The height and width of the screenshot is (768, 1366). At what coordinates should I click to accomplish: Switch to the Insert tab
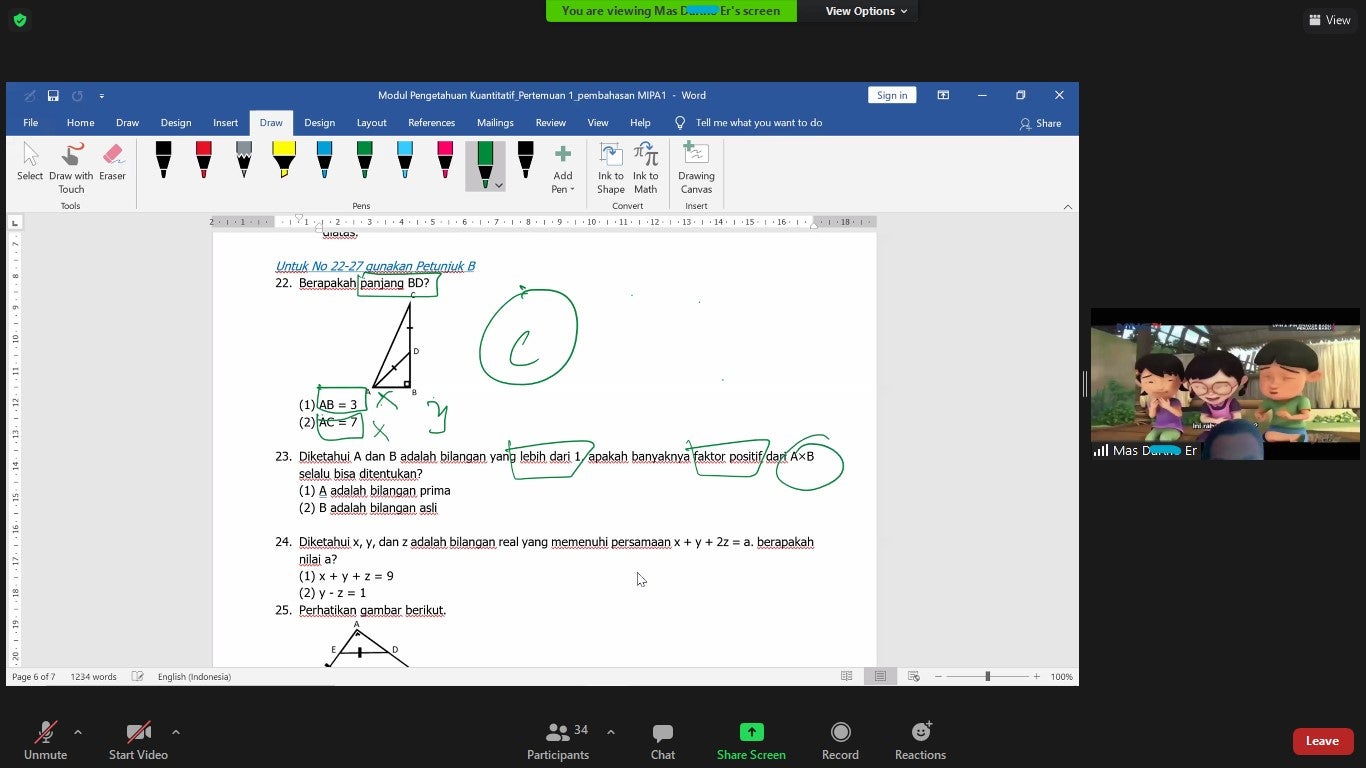point(225,123)
